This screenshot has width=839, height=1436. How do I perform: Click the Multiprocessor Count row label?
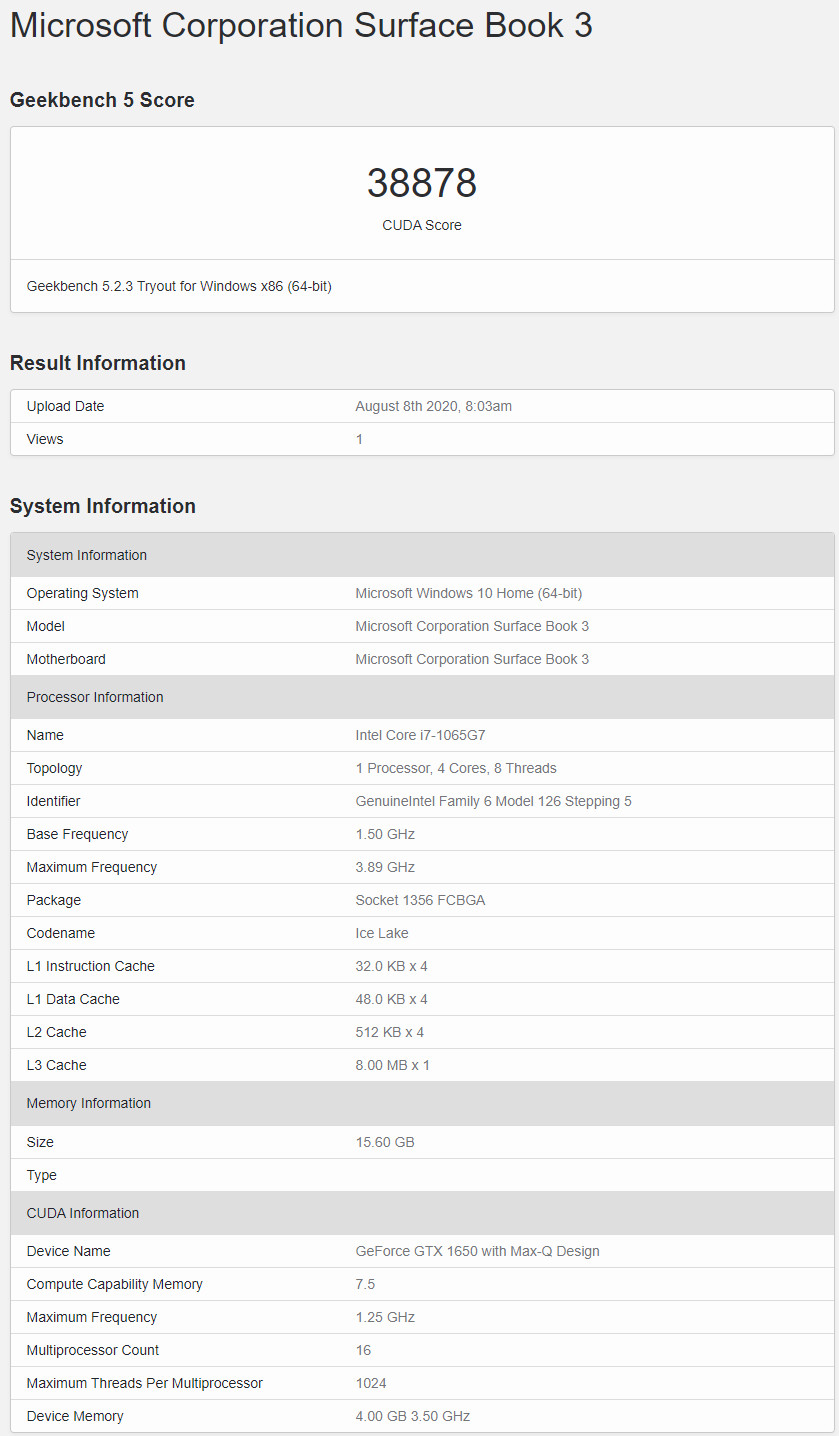93,1350
